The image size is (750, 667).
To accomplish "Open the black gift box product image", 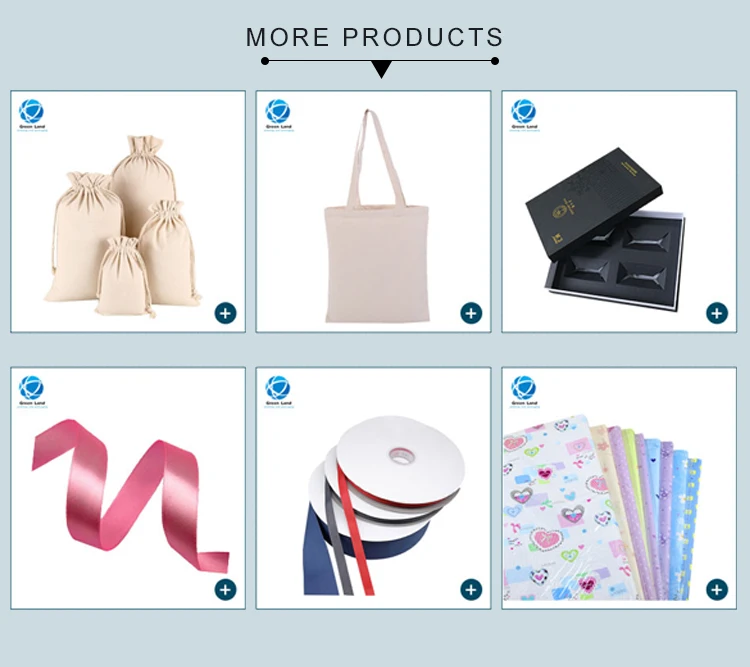I will (607, 229).
